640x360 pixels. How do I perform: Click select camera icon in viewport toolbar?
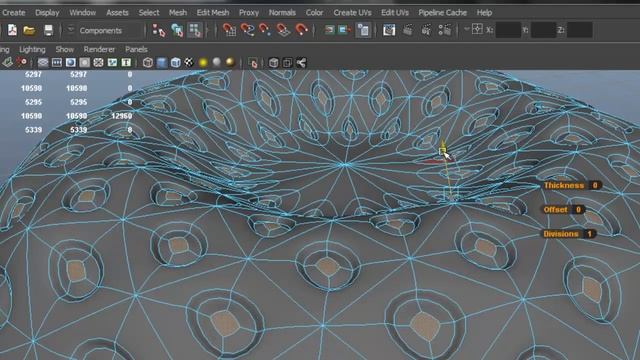pyautogui.click(x=7, y=62)
